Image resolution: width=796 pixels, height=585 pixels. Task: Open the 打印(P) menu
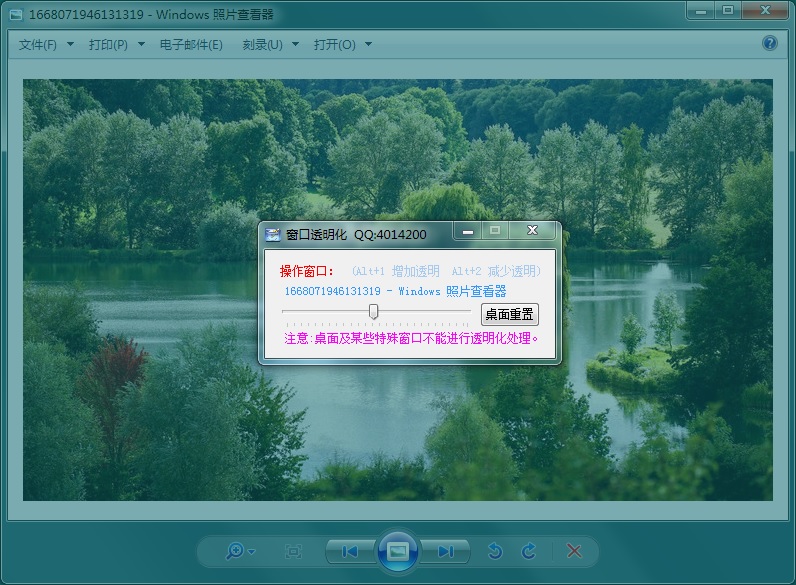(108, 45)
